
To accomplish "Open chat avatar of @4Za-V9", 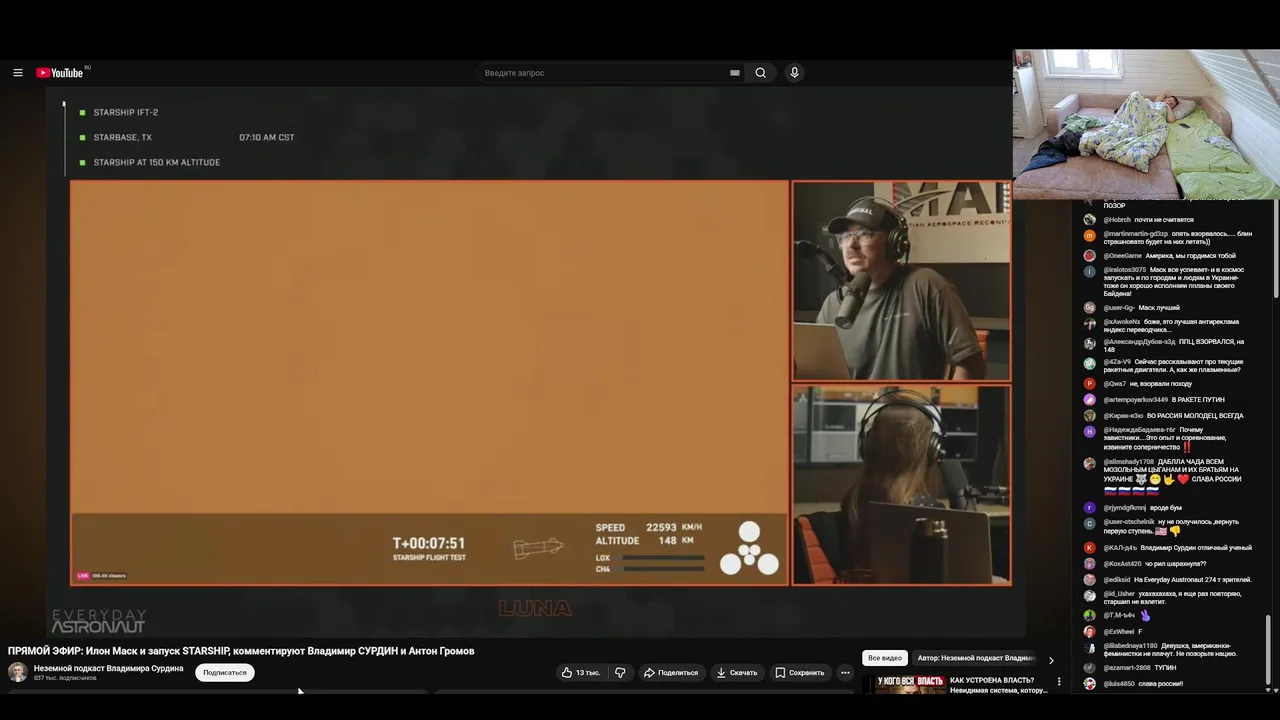I will [x=1090, y=364].
